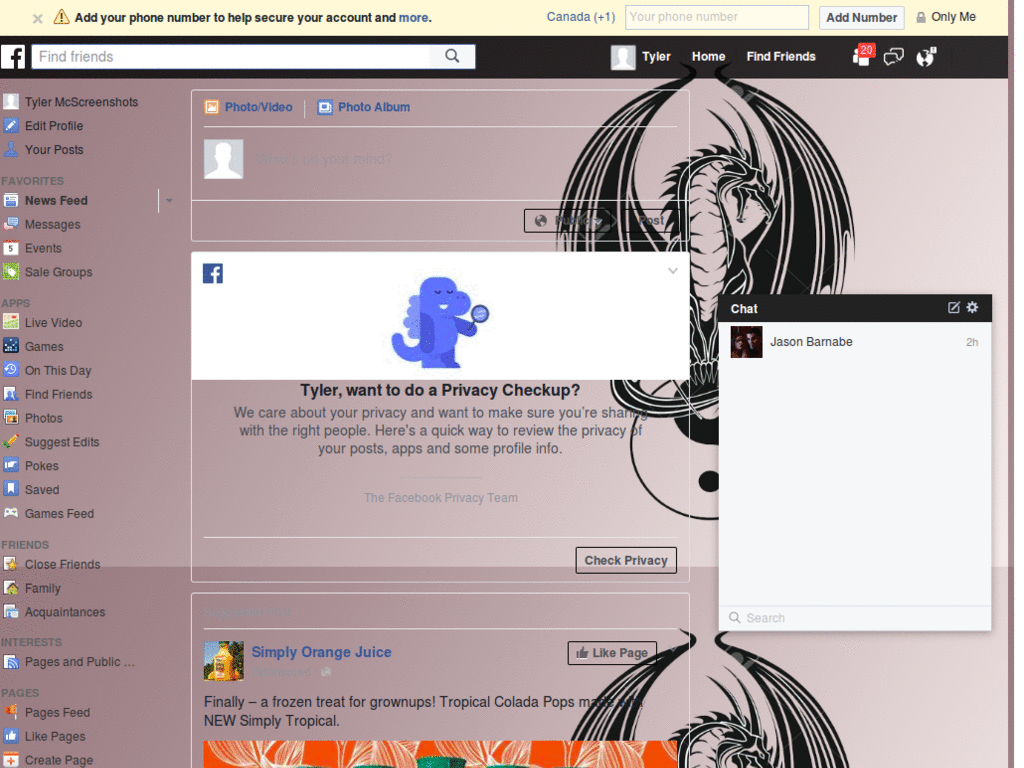The image size is (1024, 768).
Task: Open Games in apps list
Action: coord(33,346)
